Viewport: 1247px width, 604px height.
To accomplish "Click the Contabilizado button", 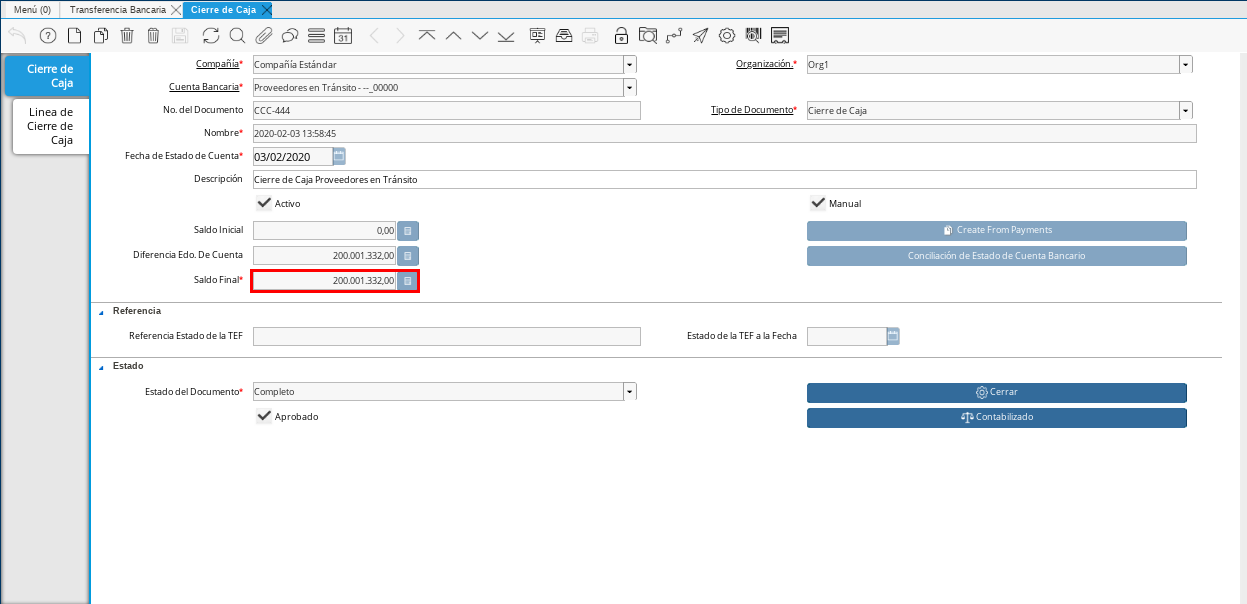I will 997,417.
